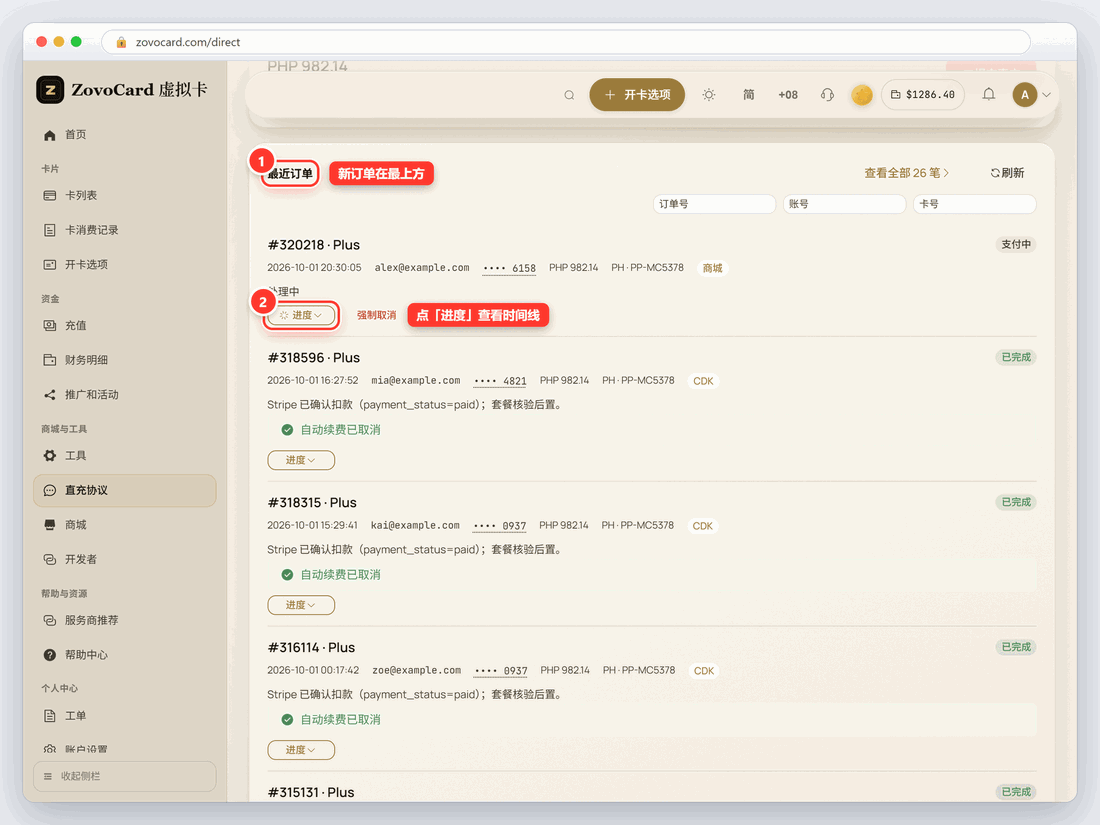Click the browser address bar zovocard.com/direct
Image resolution: width=1100 pixels, height=825 pixels.
(565, 42)
